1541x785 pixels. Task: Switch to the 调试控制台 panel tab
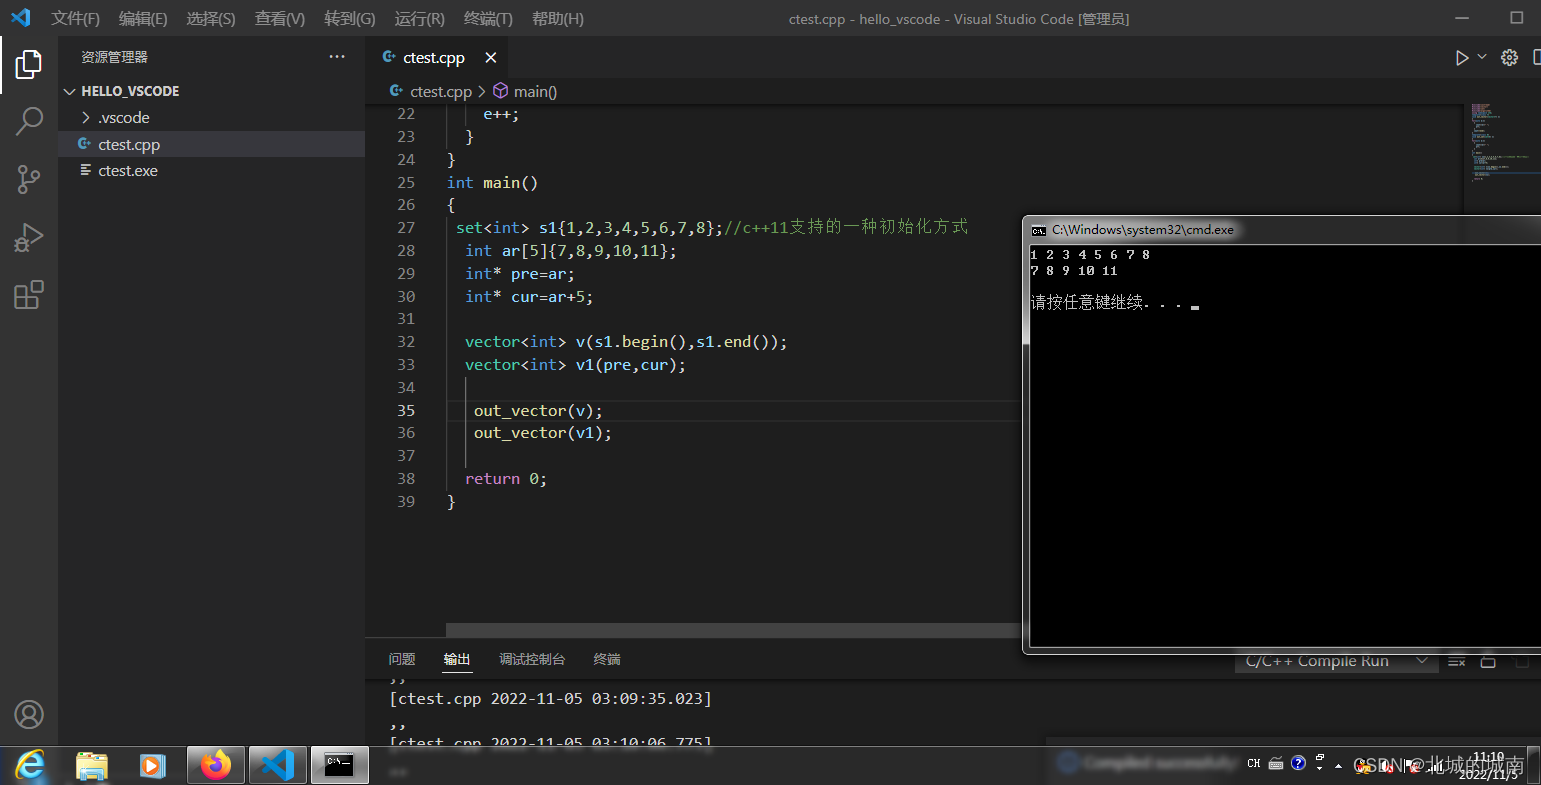coord(532,659)
